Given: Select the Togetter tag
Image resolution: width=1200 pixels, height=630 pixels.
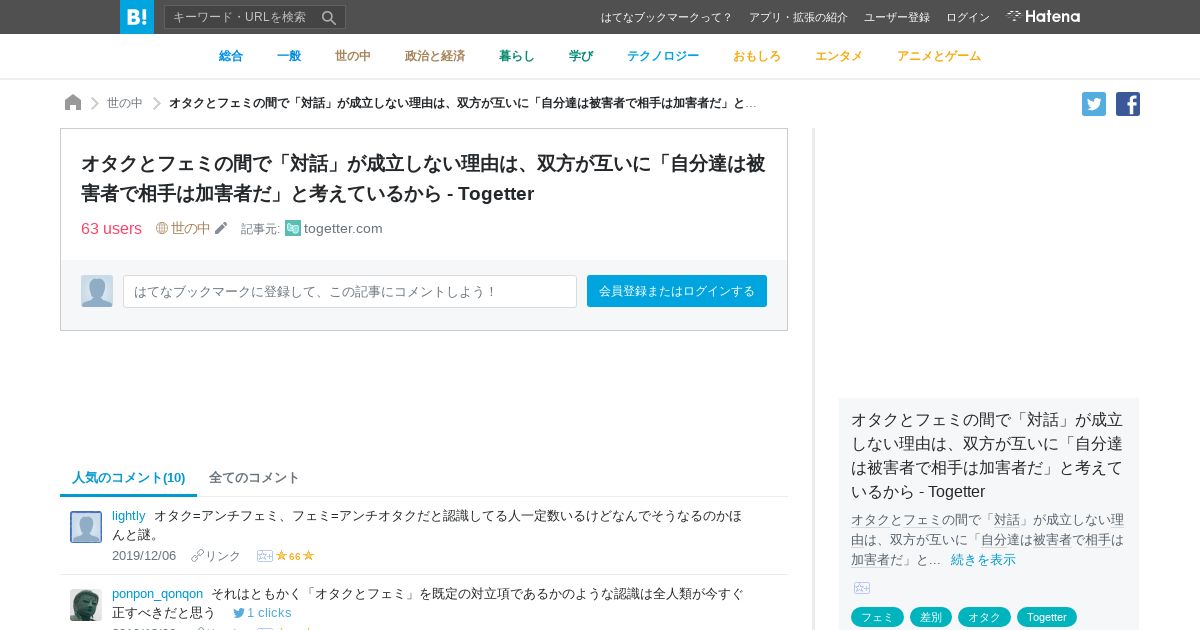Looking at the screenshot, I should (x=1047, y=617).
